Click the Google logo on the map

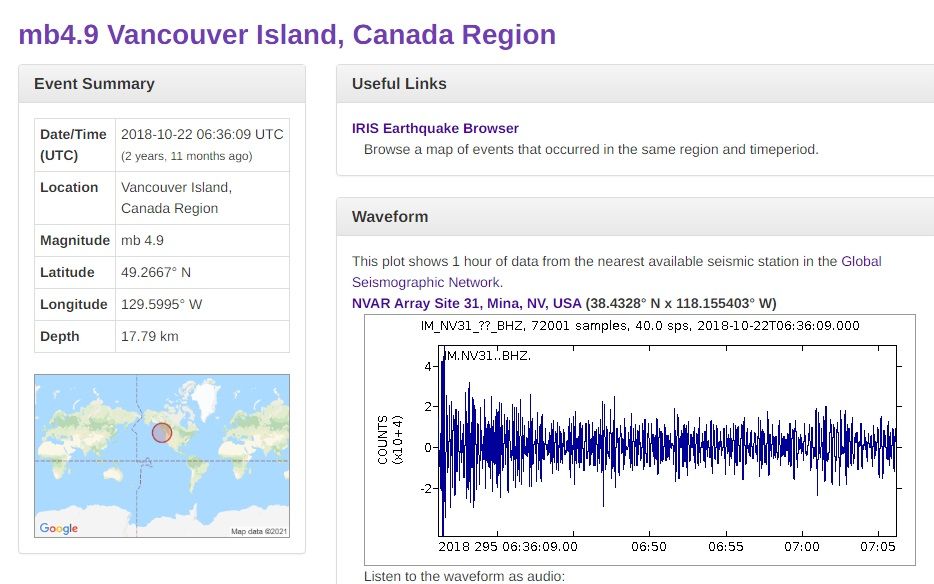(x=58, y=528)
